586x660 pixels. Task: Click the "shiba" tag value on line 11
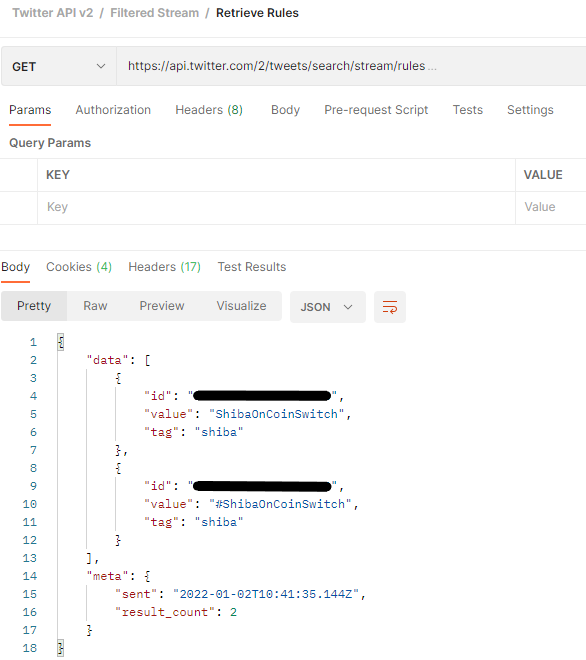pyautogui.click(x=219, y=522)
